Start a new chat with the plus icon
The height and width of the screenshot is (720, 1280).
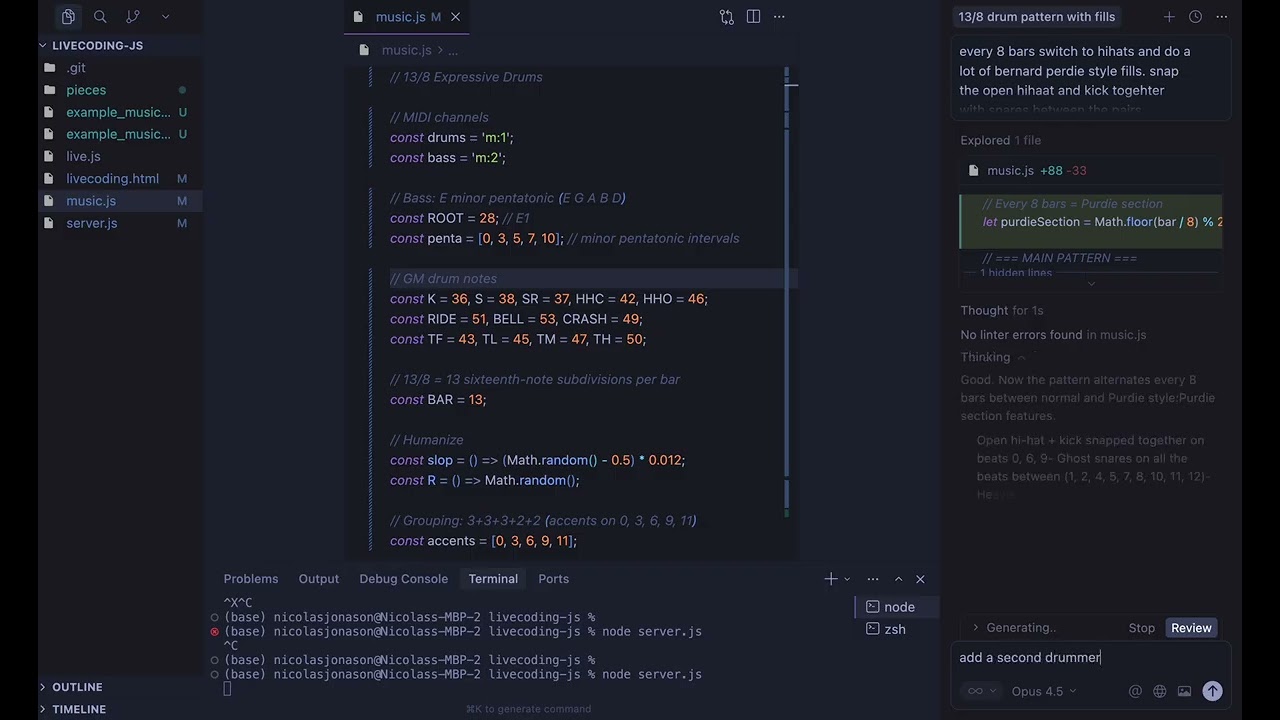[1169, 17]
